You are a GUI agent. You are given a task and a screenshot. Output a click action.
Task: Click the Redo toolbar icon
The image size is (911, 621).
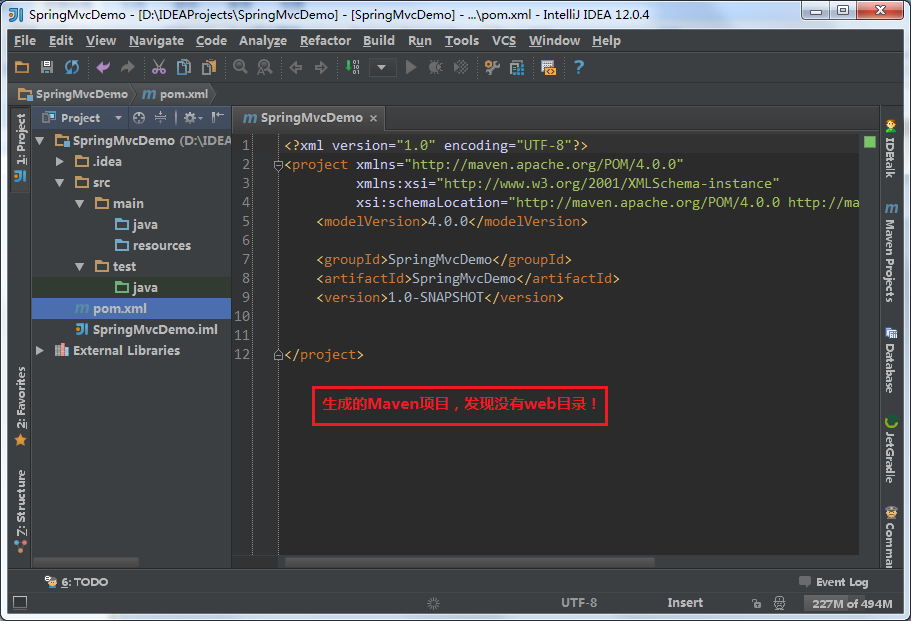tap(128, 67)
